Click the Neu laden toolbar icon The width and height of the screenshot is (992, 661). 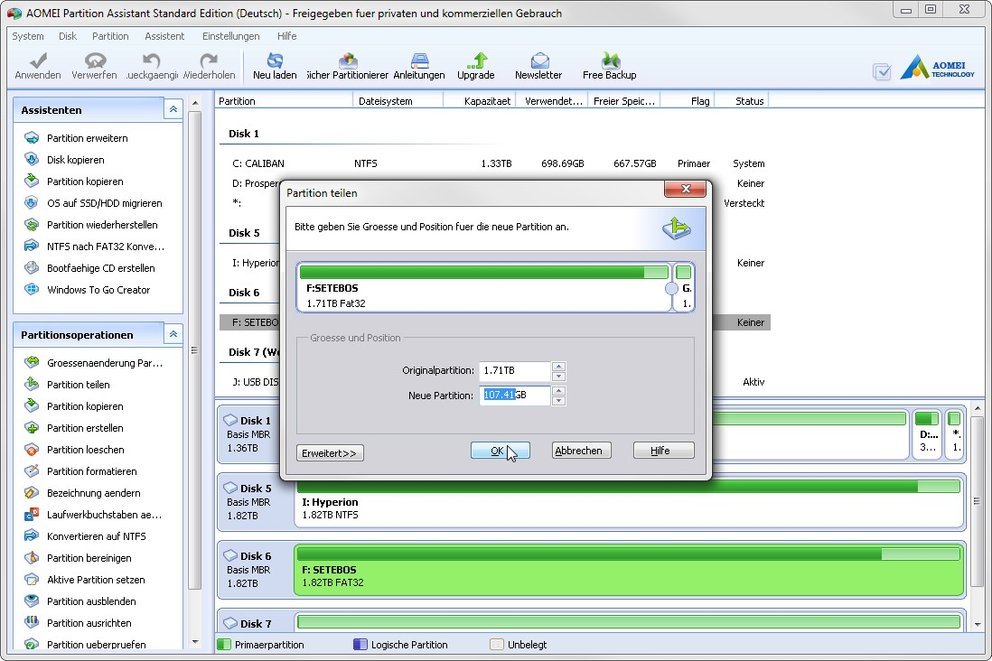coord(275,66)
